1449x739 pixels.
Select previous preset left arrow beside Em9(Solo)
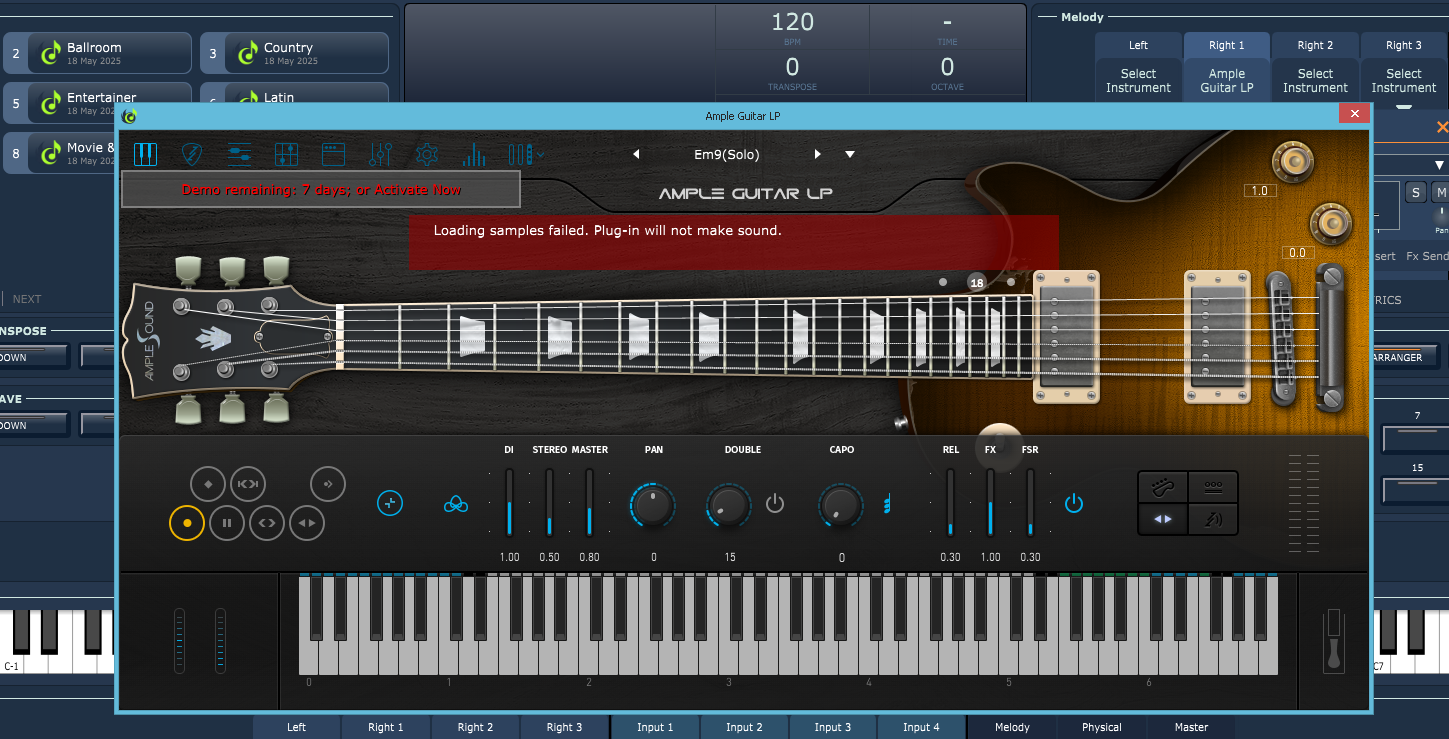pyautogui.click(x=636, y=154)
